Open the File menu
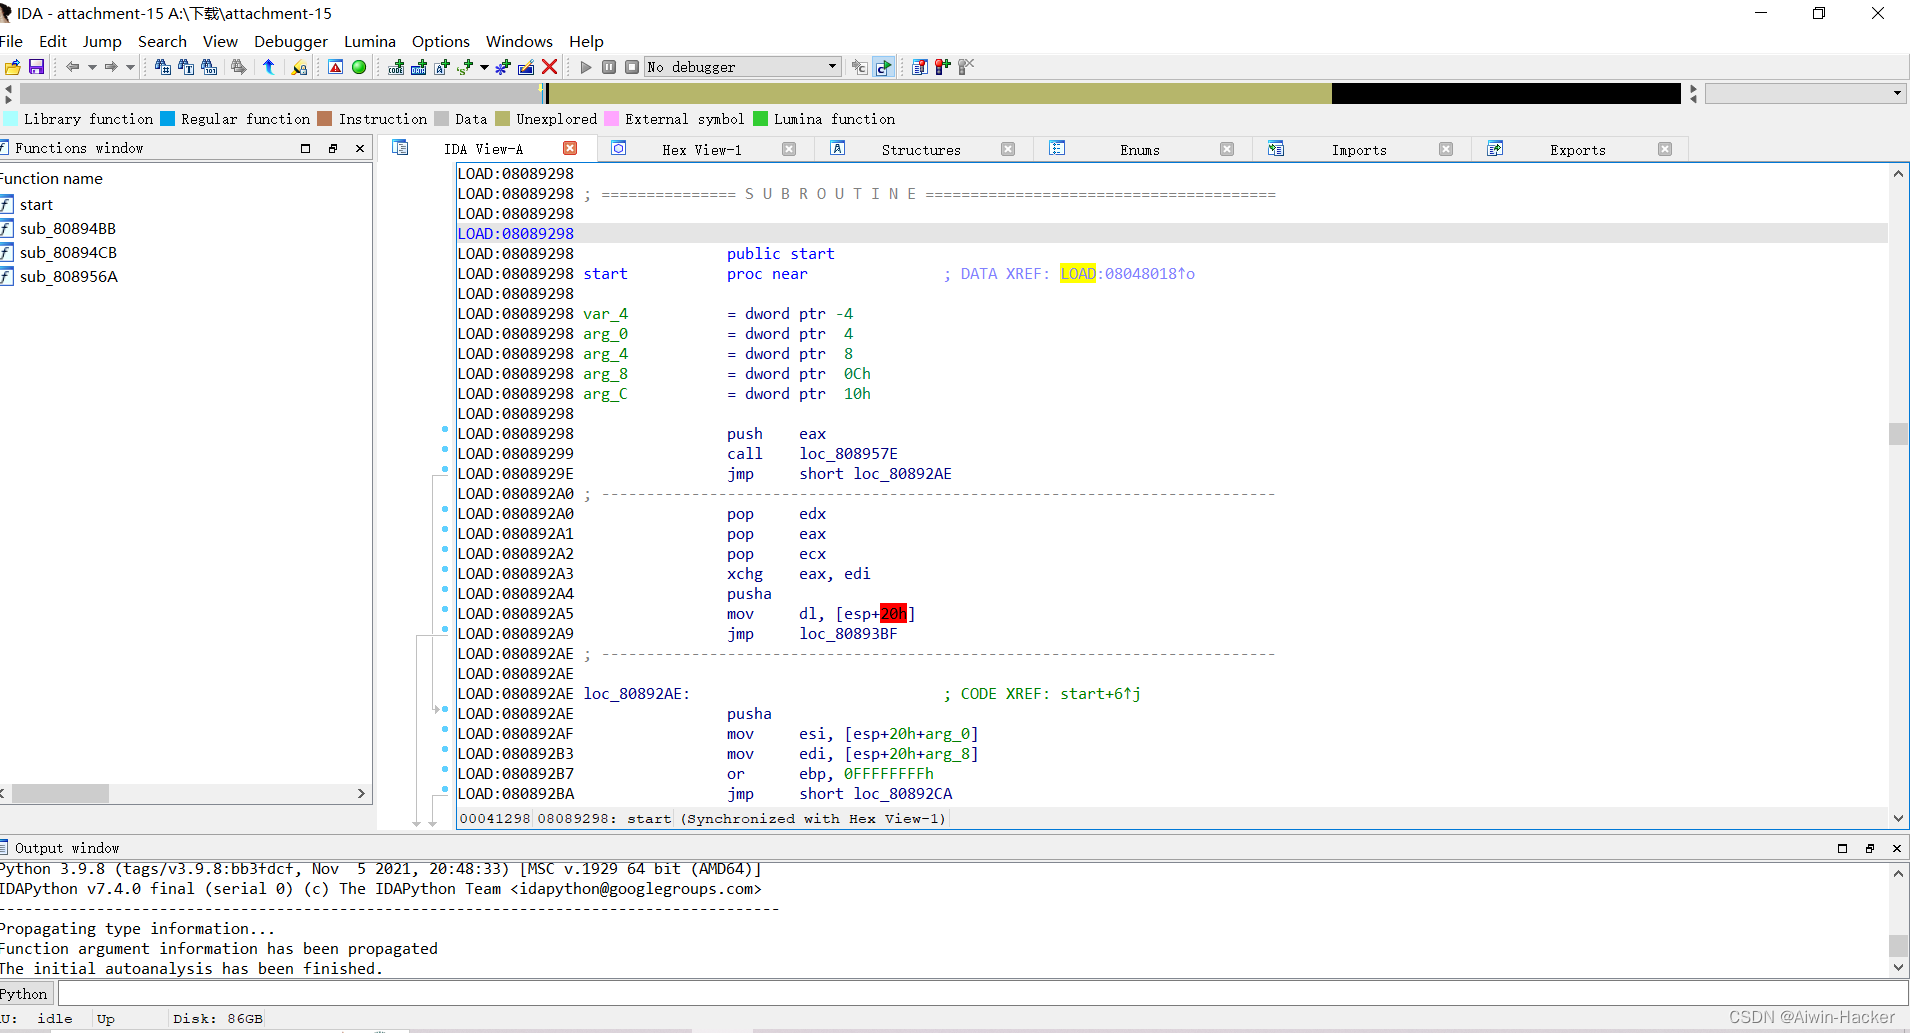The image size is (1910, 1033). [11, 41]
